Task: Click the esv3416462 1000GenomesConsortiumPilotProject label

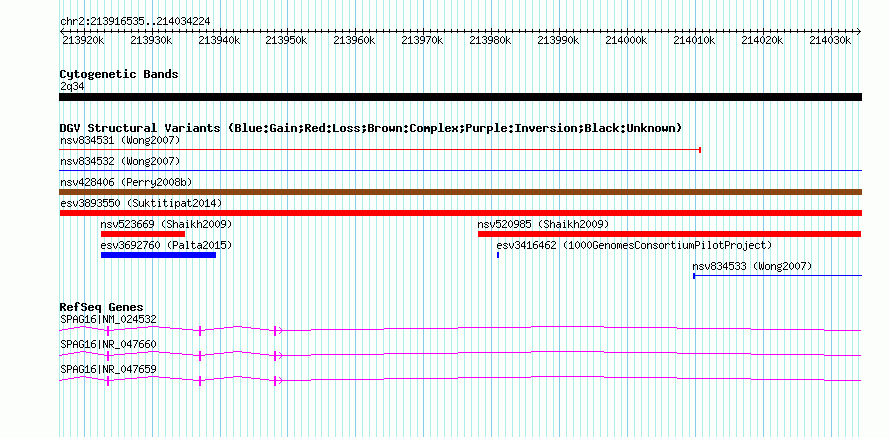Action: click(635, 246)
